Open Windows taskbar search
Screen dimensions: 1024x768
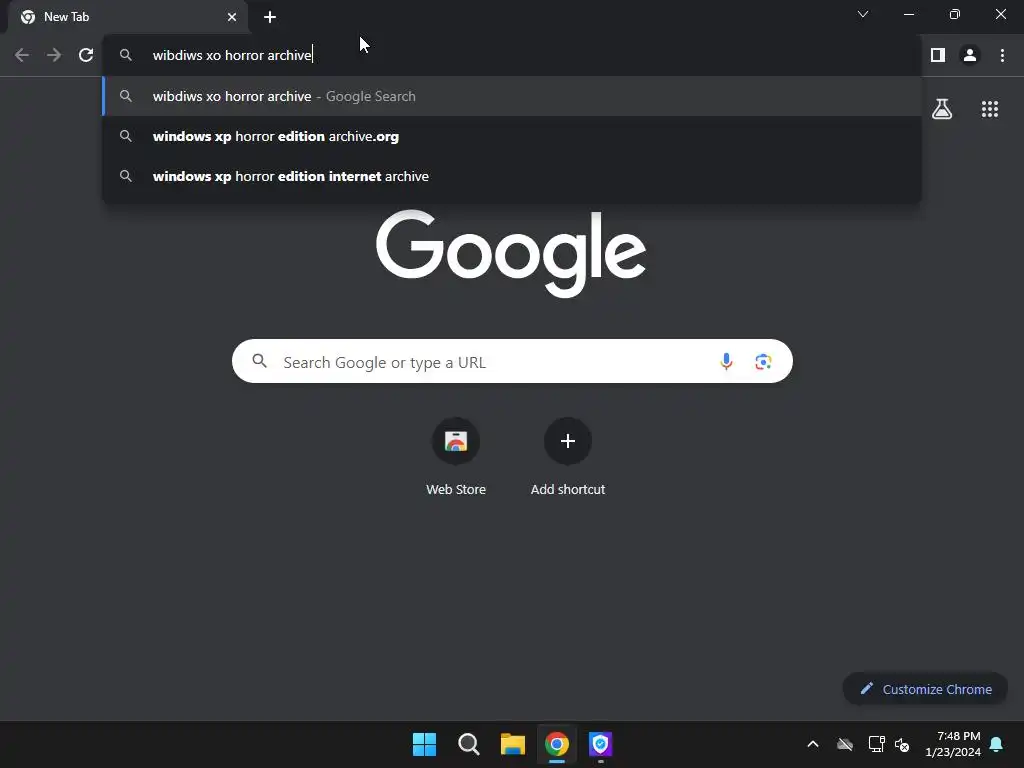[x=468, y=744]
